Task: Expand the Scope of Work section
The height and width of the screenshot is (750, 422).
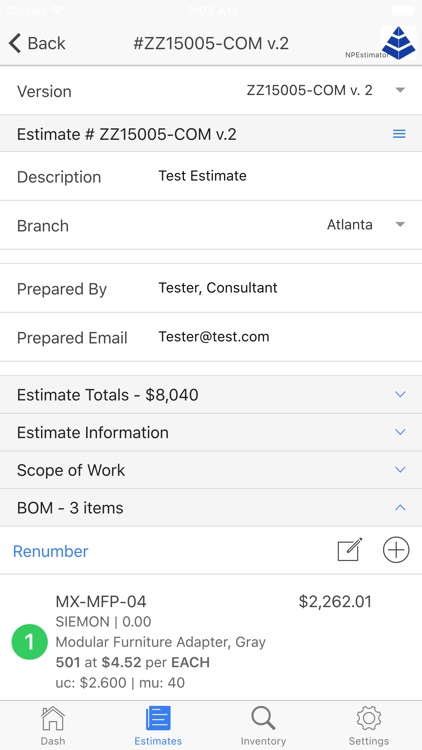Action: click(x=211, y=470)
